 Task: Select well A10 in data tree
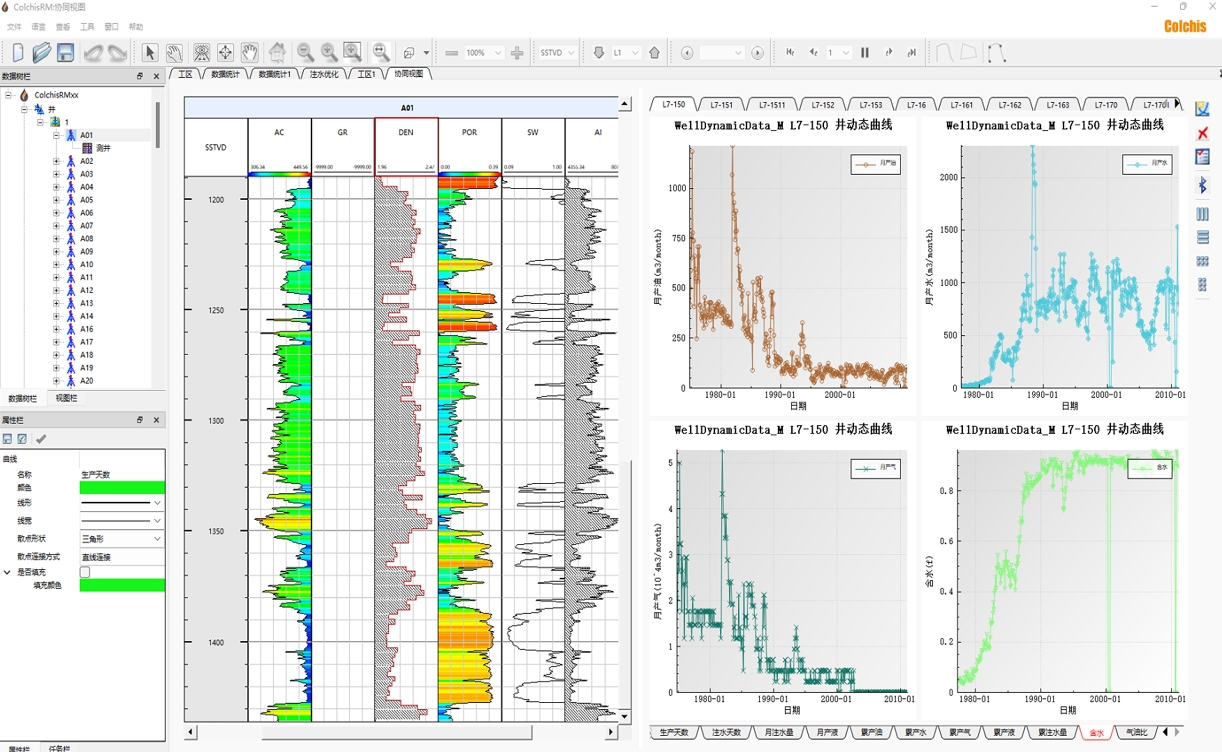coord(86,265)
